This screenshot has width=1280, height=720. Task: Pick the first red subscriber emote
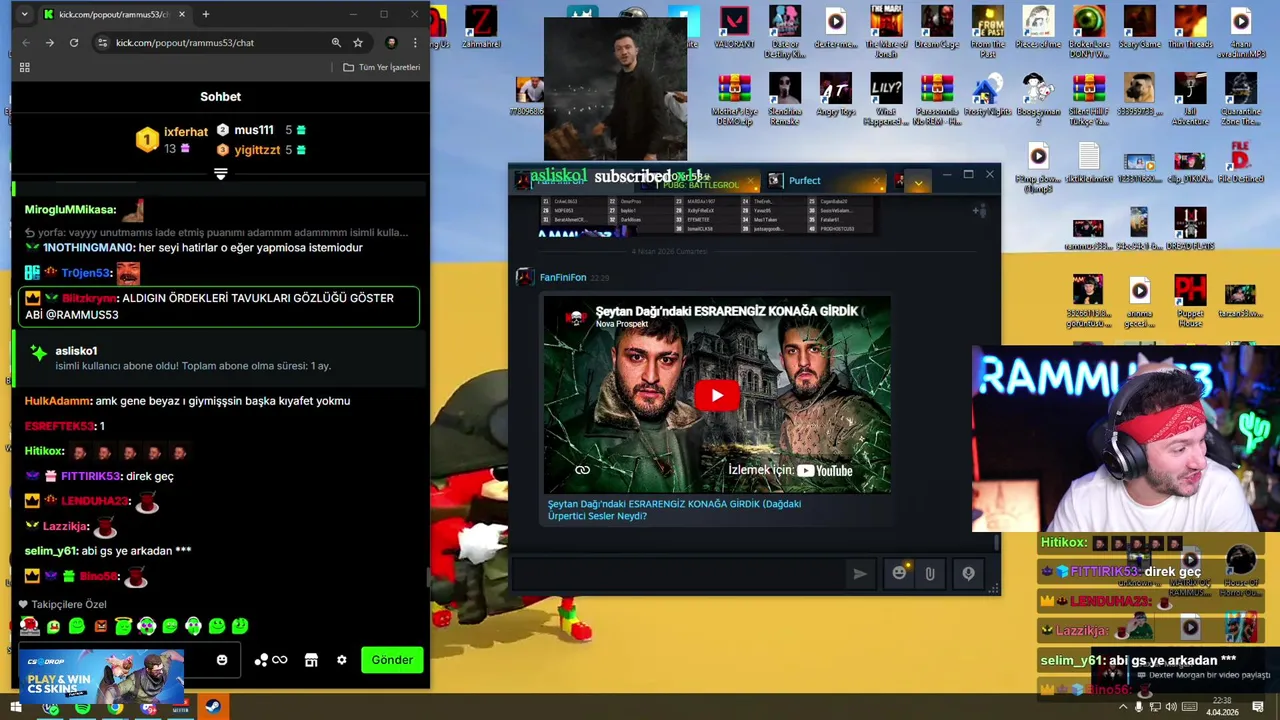tap(29, 626)
